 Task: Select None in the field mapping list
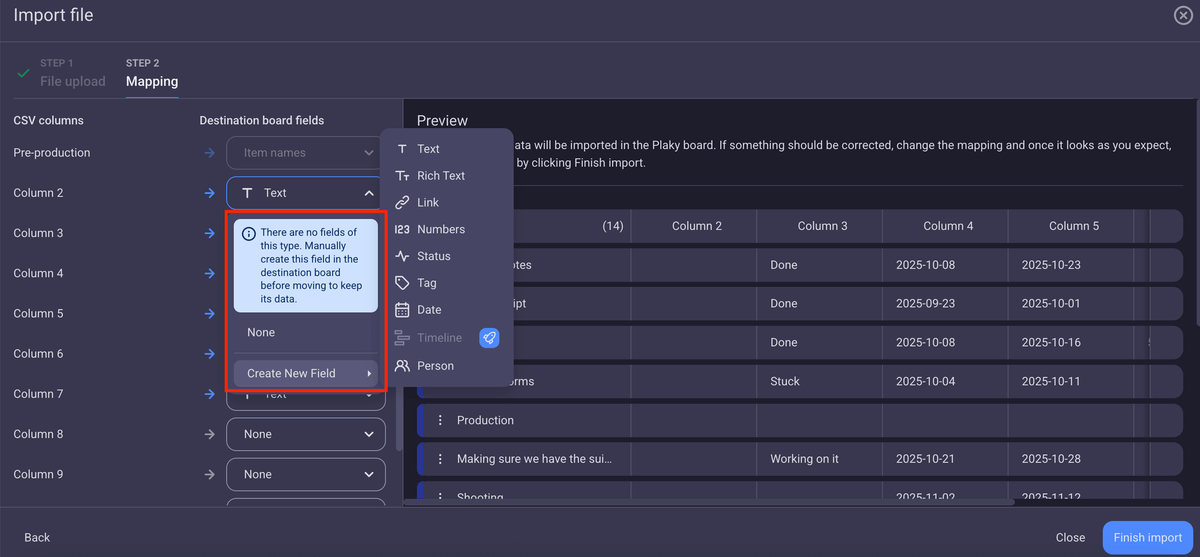coord(261,332)
